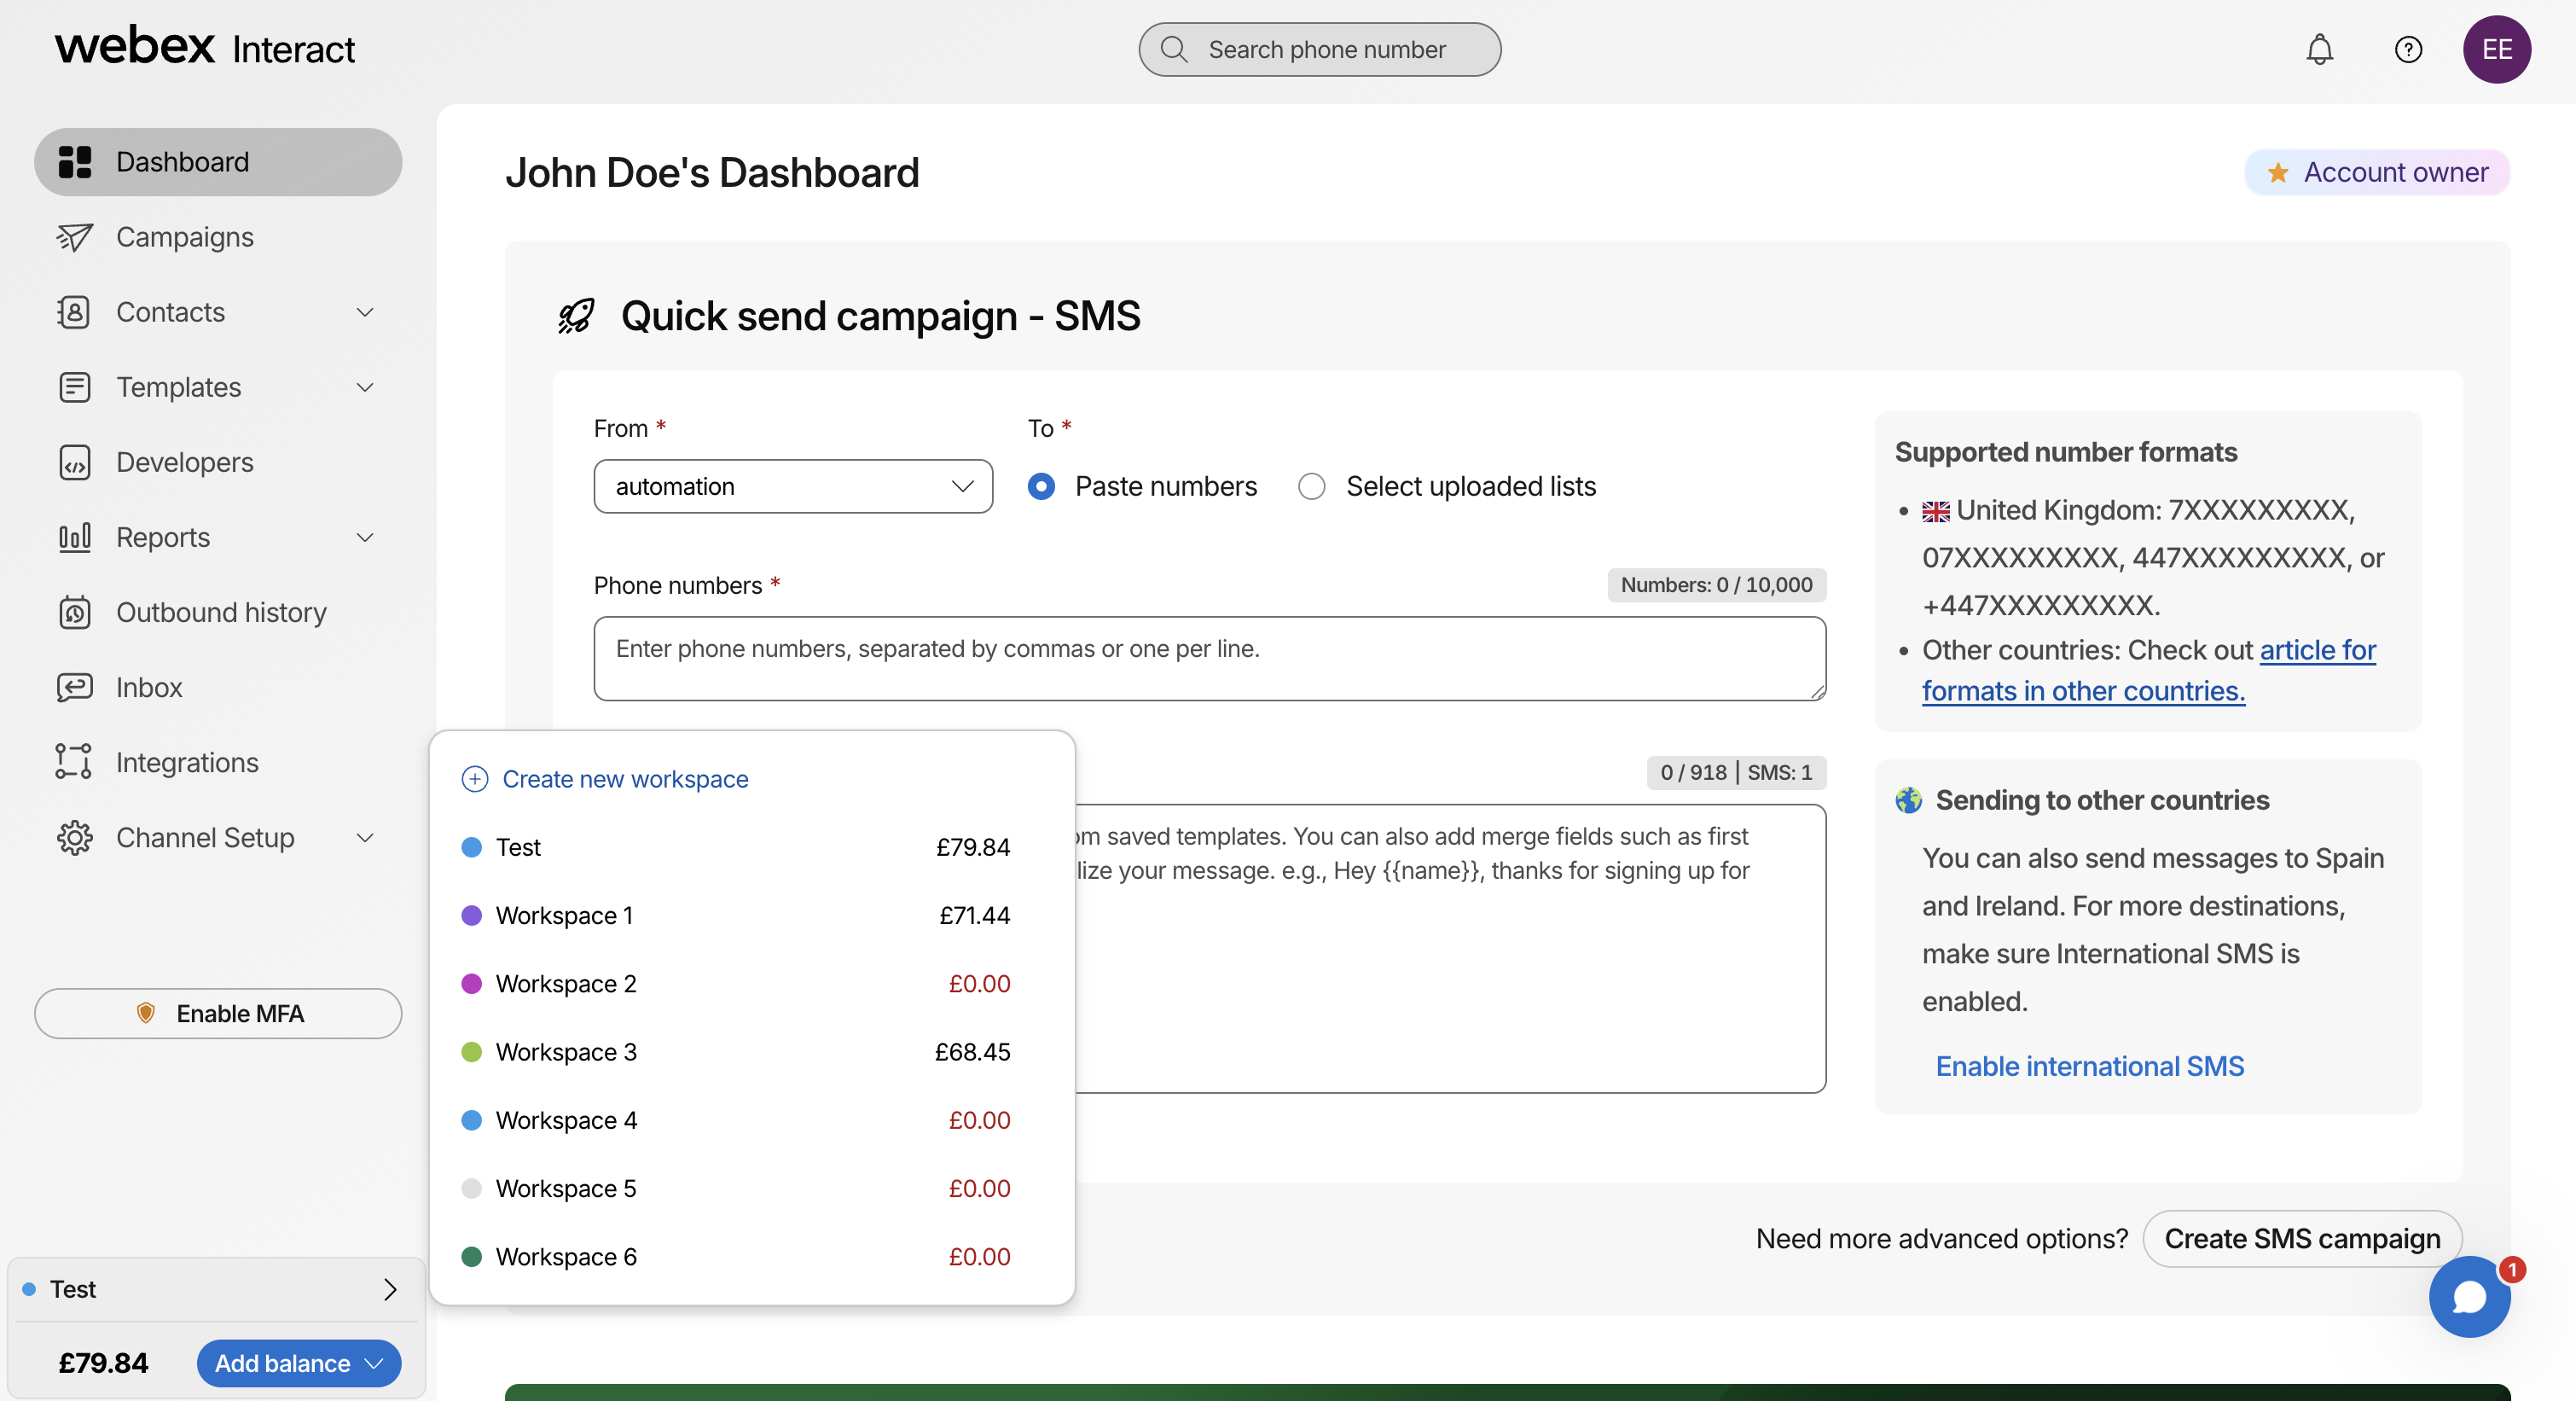Open the help question mark icon
This screenshot has width=2576, height=1401.
[2408, 49]
